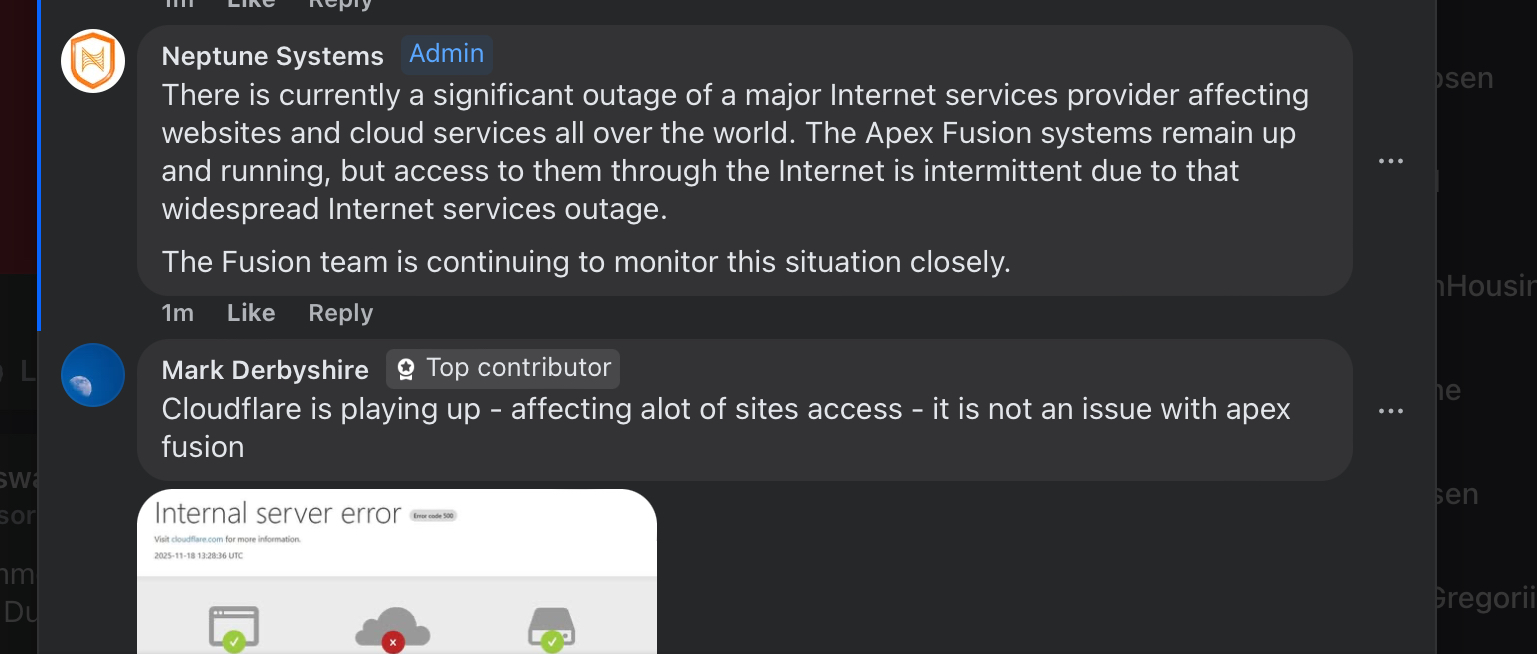Viewport: 1537px width, 654px height.
Task: Click the Neptune Systems profile avatar
Action: click(x=93, y=61)
